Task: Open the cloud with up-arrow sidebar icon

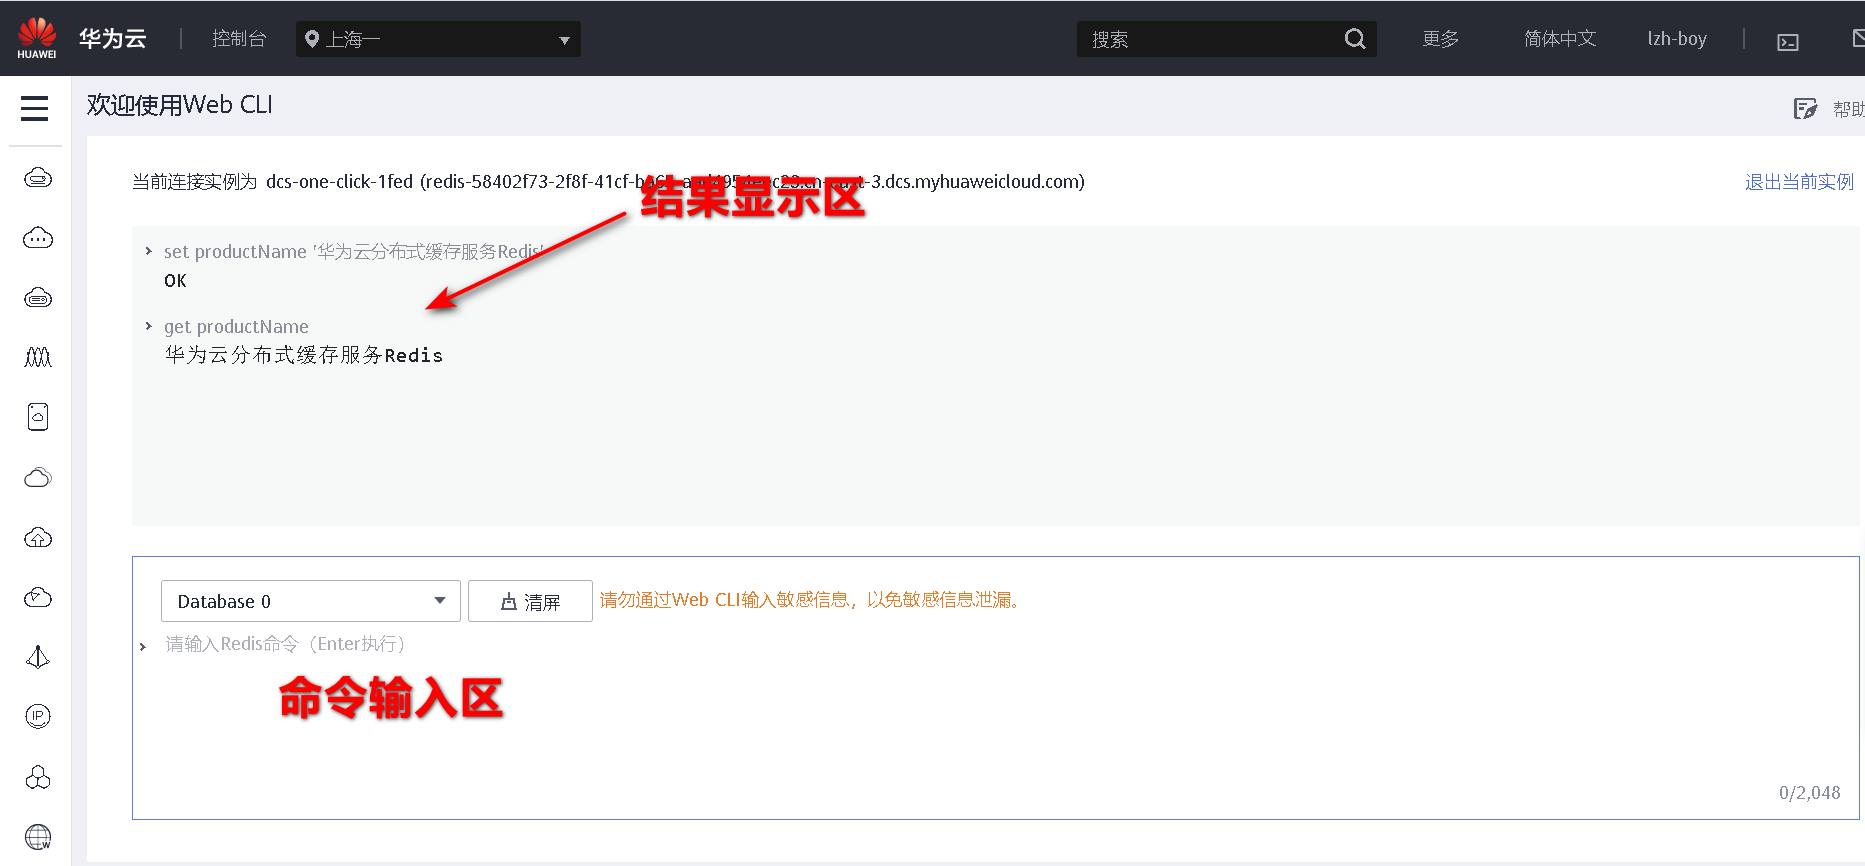Action: tap(38, 537)
